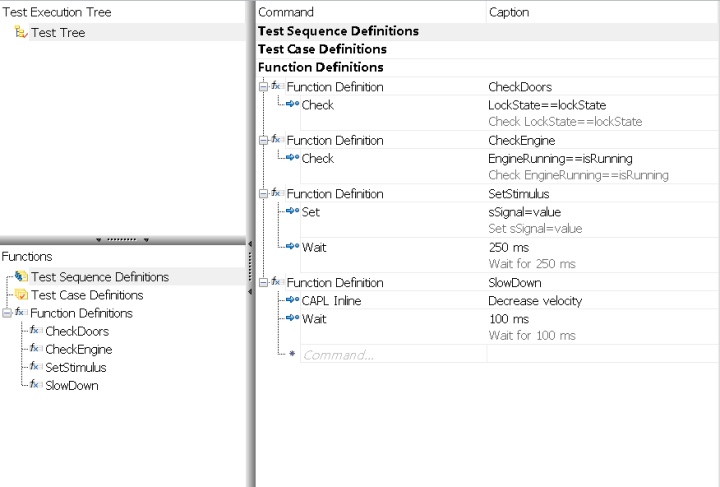Collapse left pane using upper splitter arrow
The width and height of the screenshot is (720, 487).
[x=250, y=244]
